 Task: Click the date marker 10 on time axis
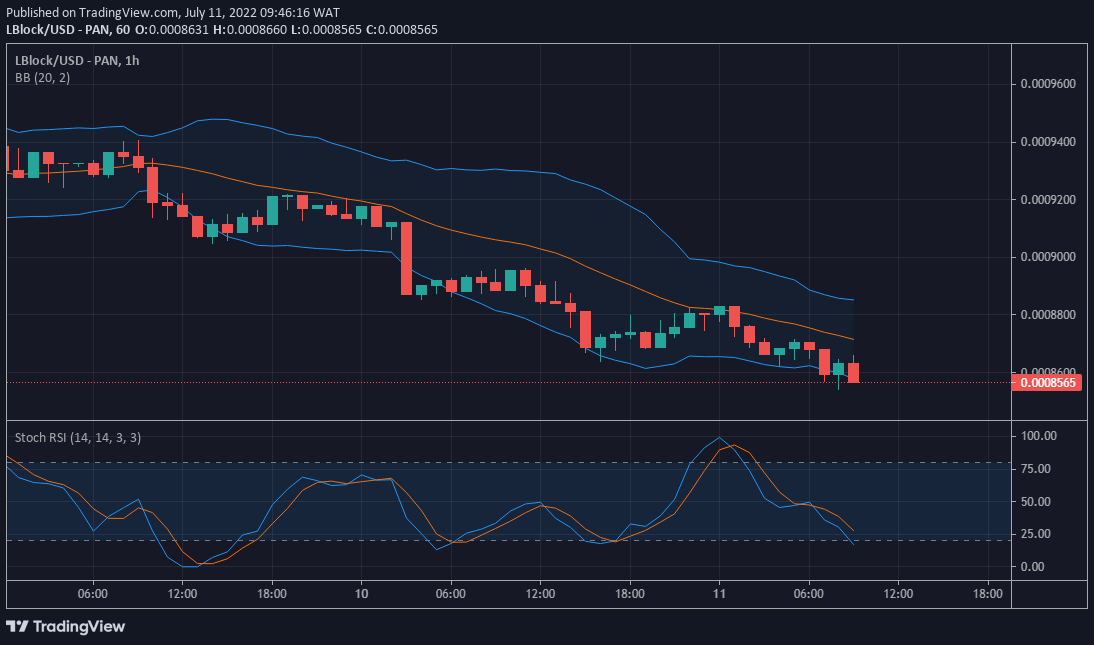[361, 594]
